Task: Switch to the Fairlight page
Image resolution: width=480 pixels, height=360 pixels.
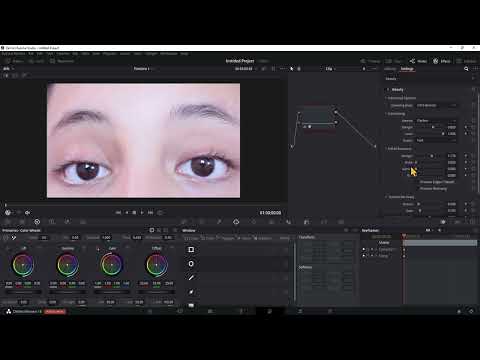Action: pyautogui.click(x=300, y=311)
